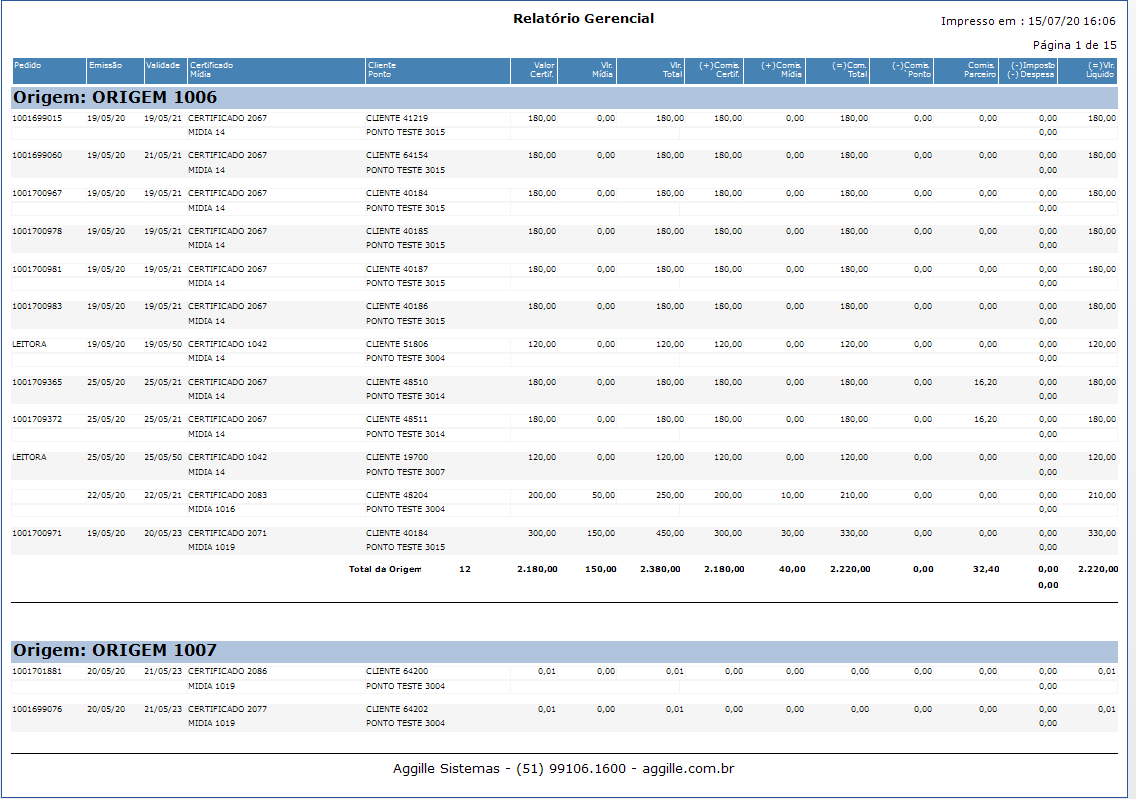Click the Impresso em timestamp
Viewport: 1136px width, 799px height.
1028,21
